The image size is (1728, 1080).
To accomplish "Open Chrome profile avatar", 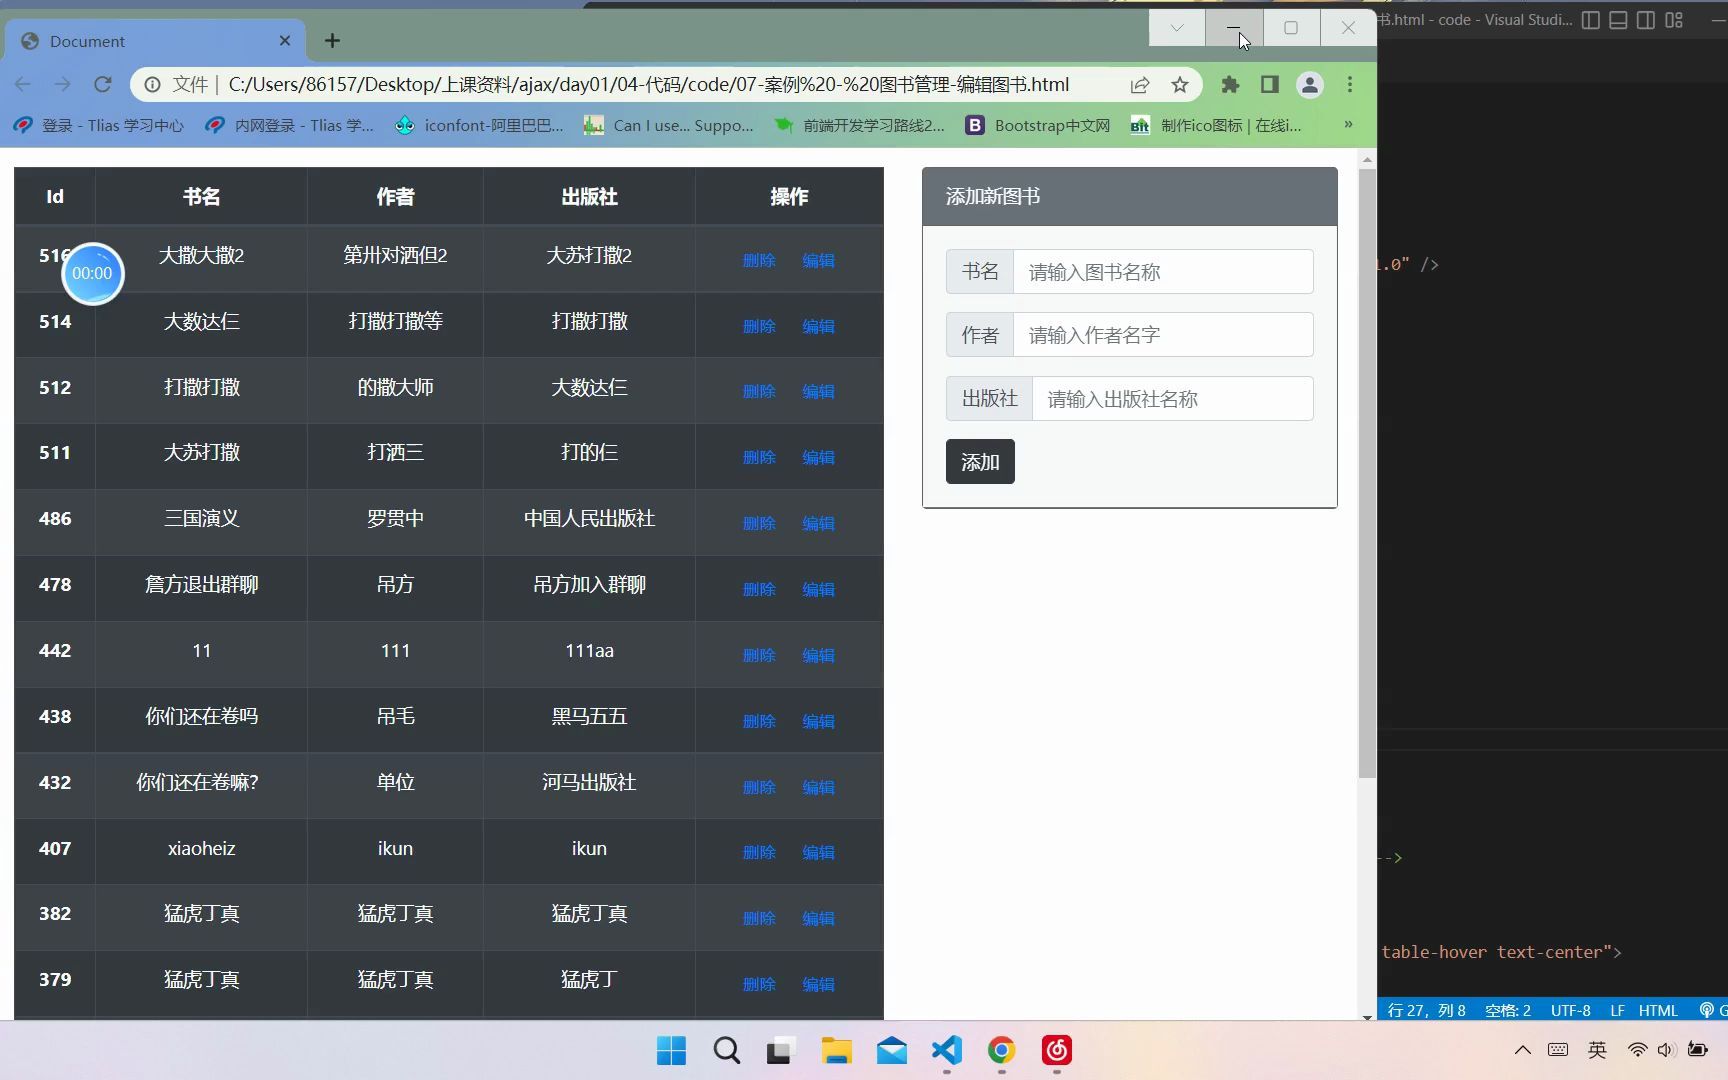I will coord(1310,85).
